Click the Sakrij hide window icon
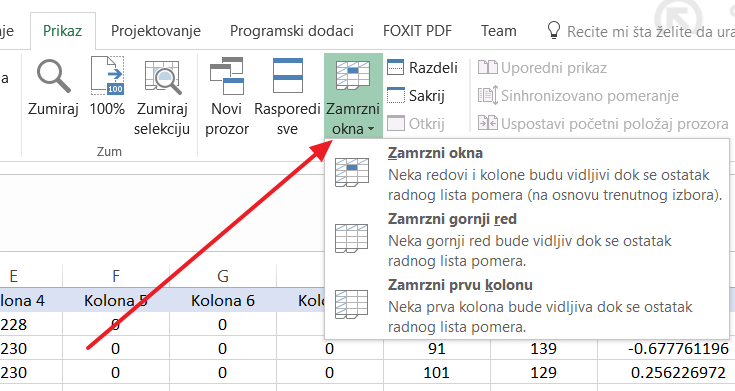This screenshot has height=391, width=735. pos(396,95)
